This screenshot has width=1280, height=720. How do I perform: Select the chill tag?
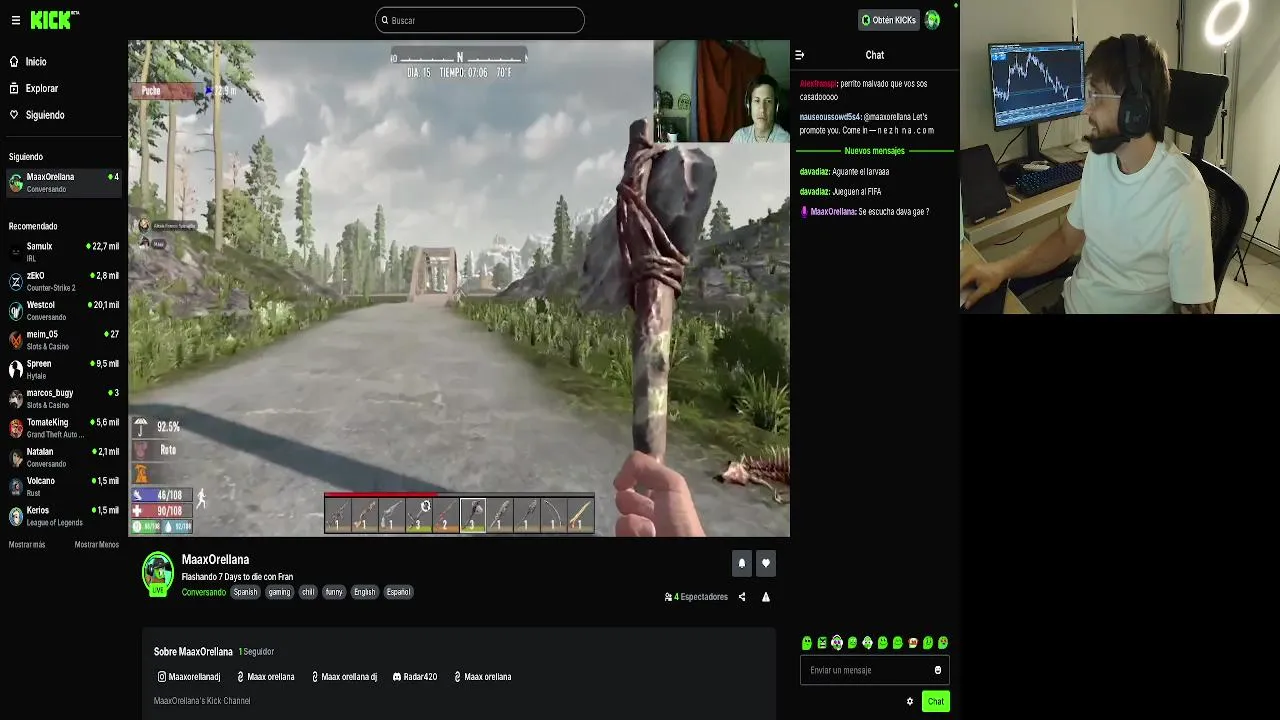[308, 592]
